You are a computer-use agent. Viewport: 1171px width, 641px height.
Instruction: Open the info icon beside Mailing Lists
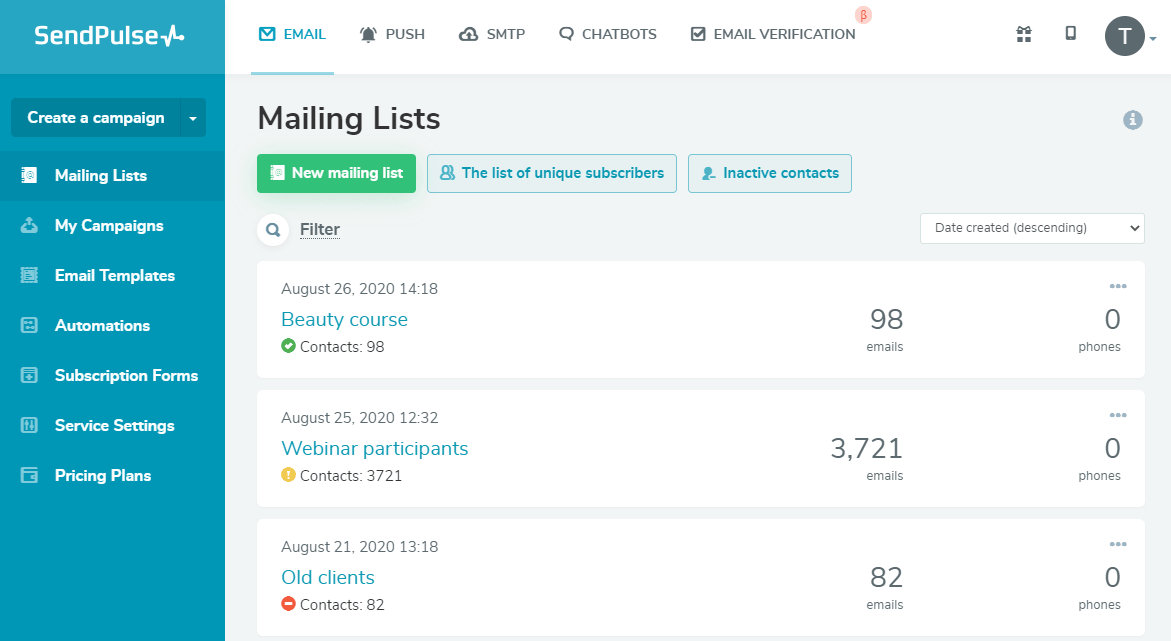tap(1132, 120)
